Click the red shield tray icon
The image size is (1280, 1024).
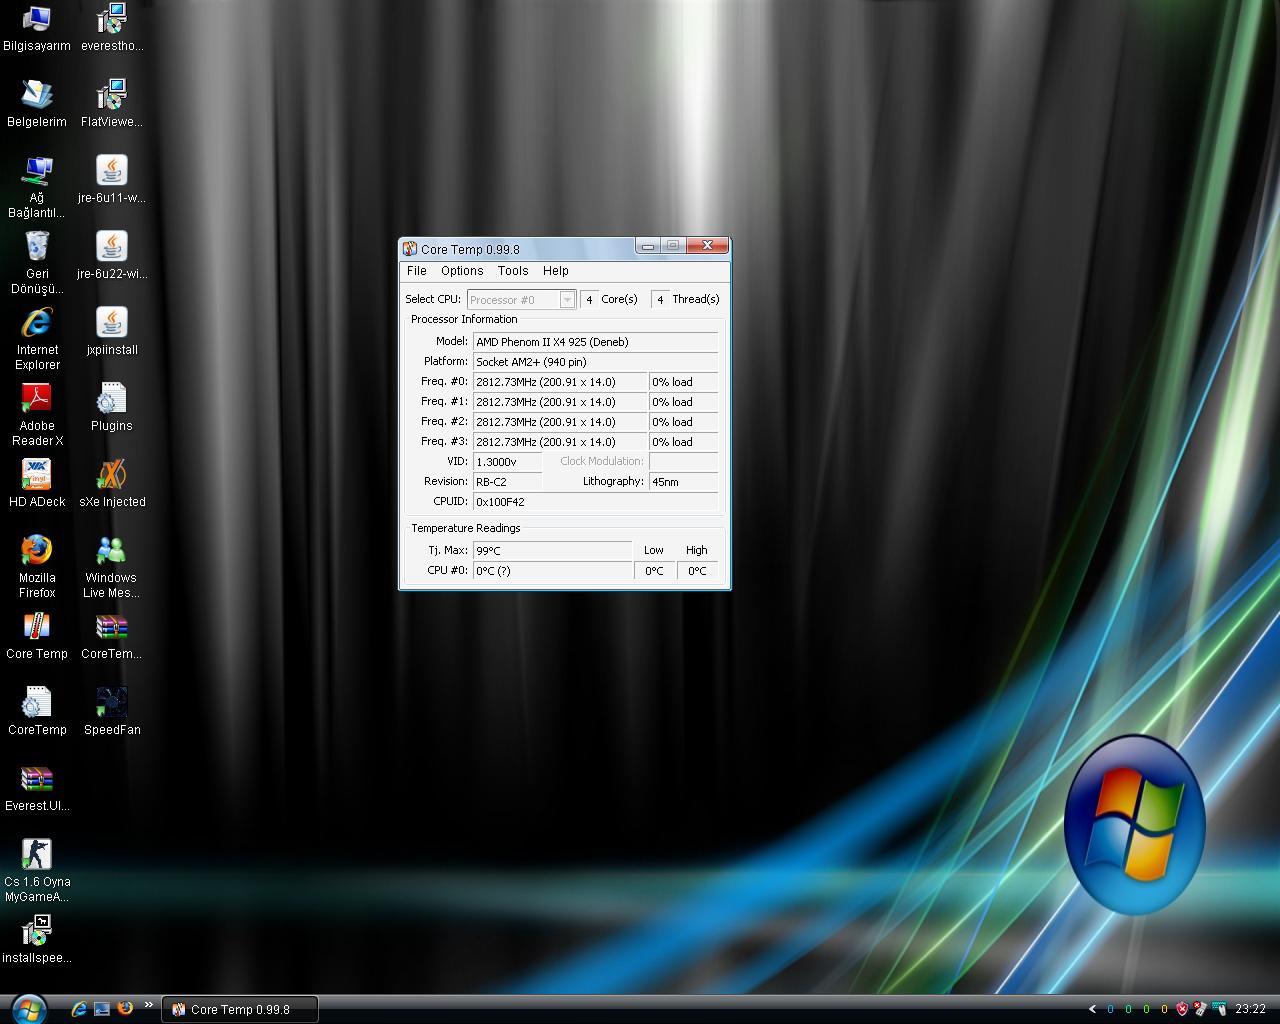(x=1181, y=1009)
